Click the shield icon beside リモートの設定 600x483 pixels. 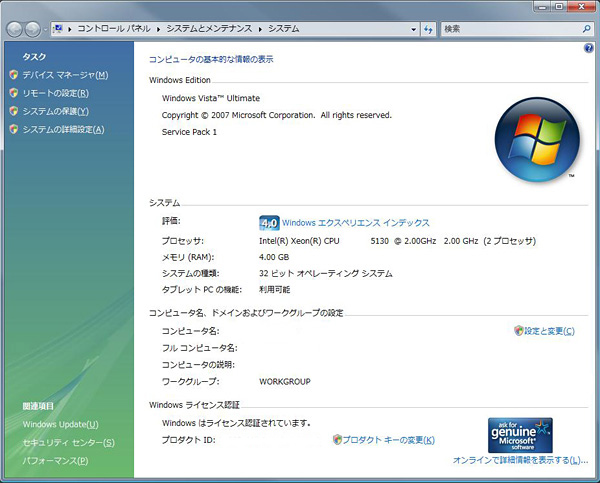pyautogui.click(x=14, y=93)
